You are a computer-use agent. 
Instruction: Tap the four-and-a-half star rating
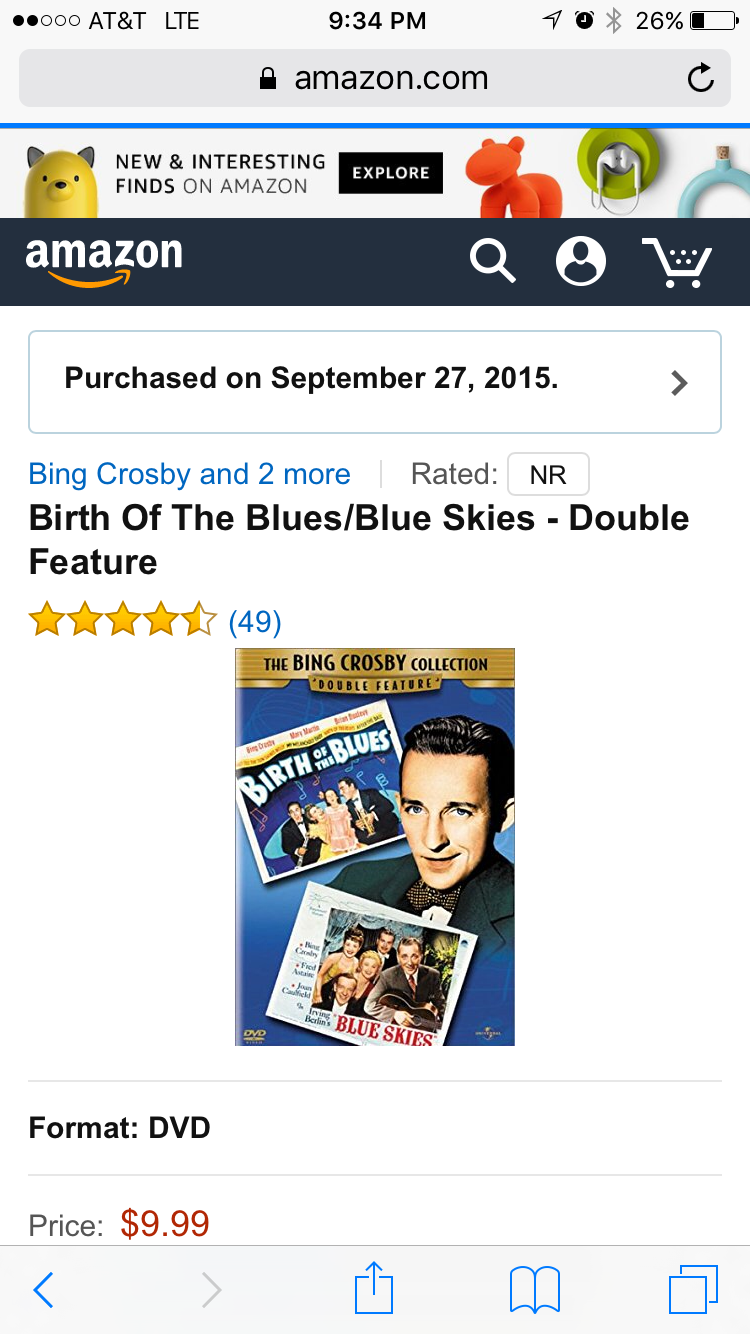pos(123,620)
